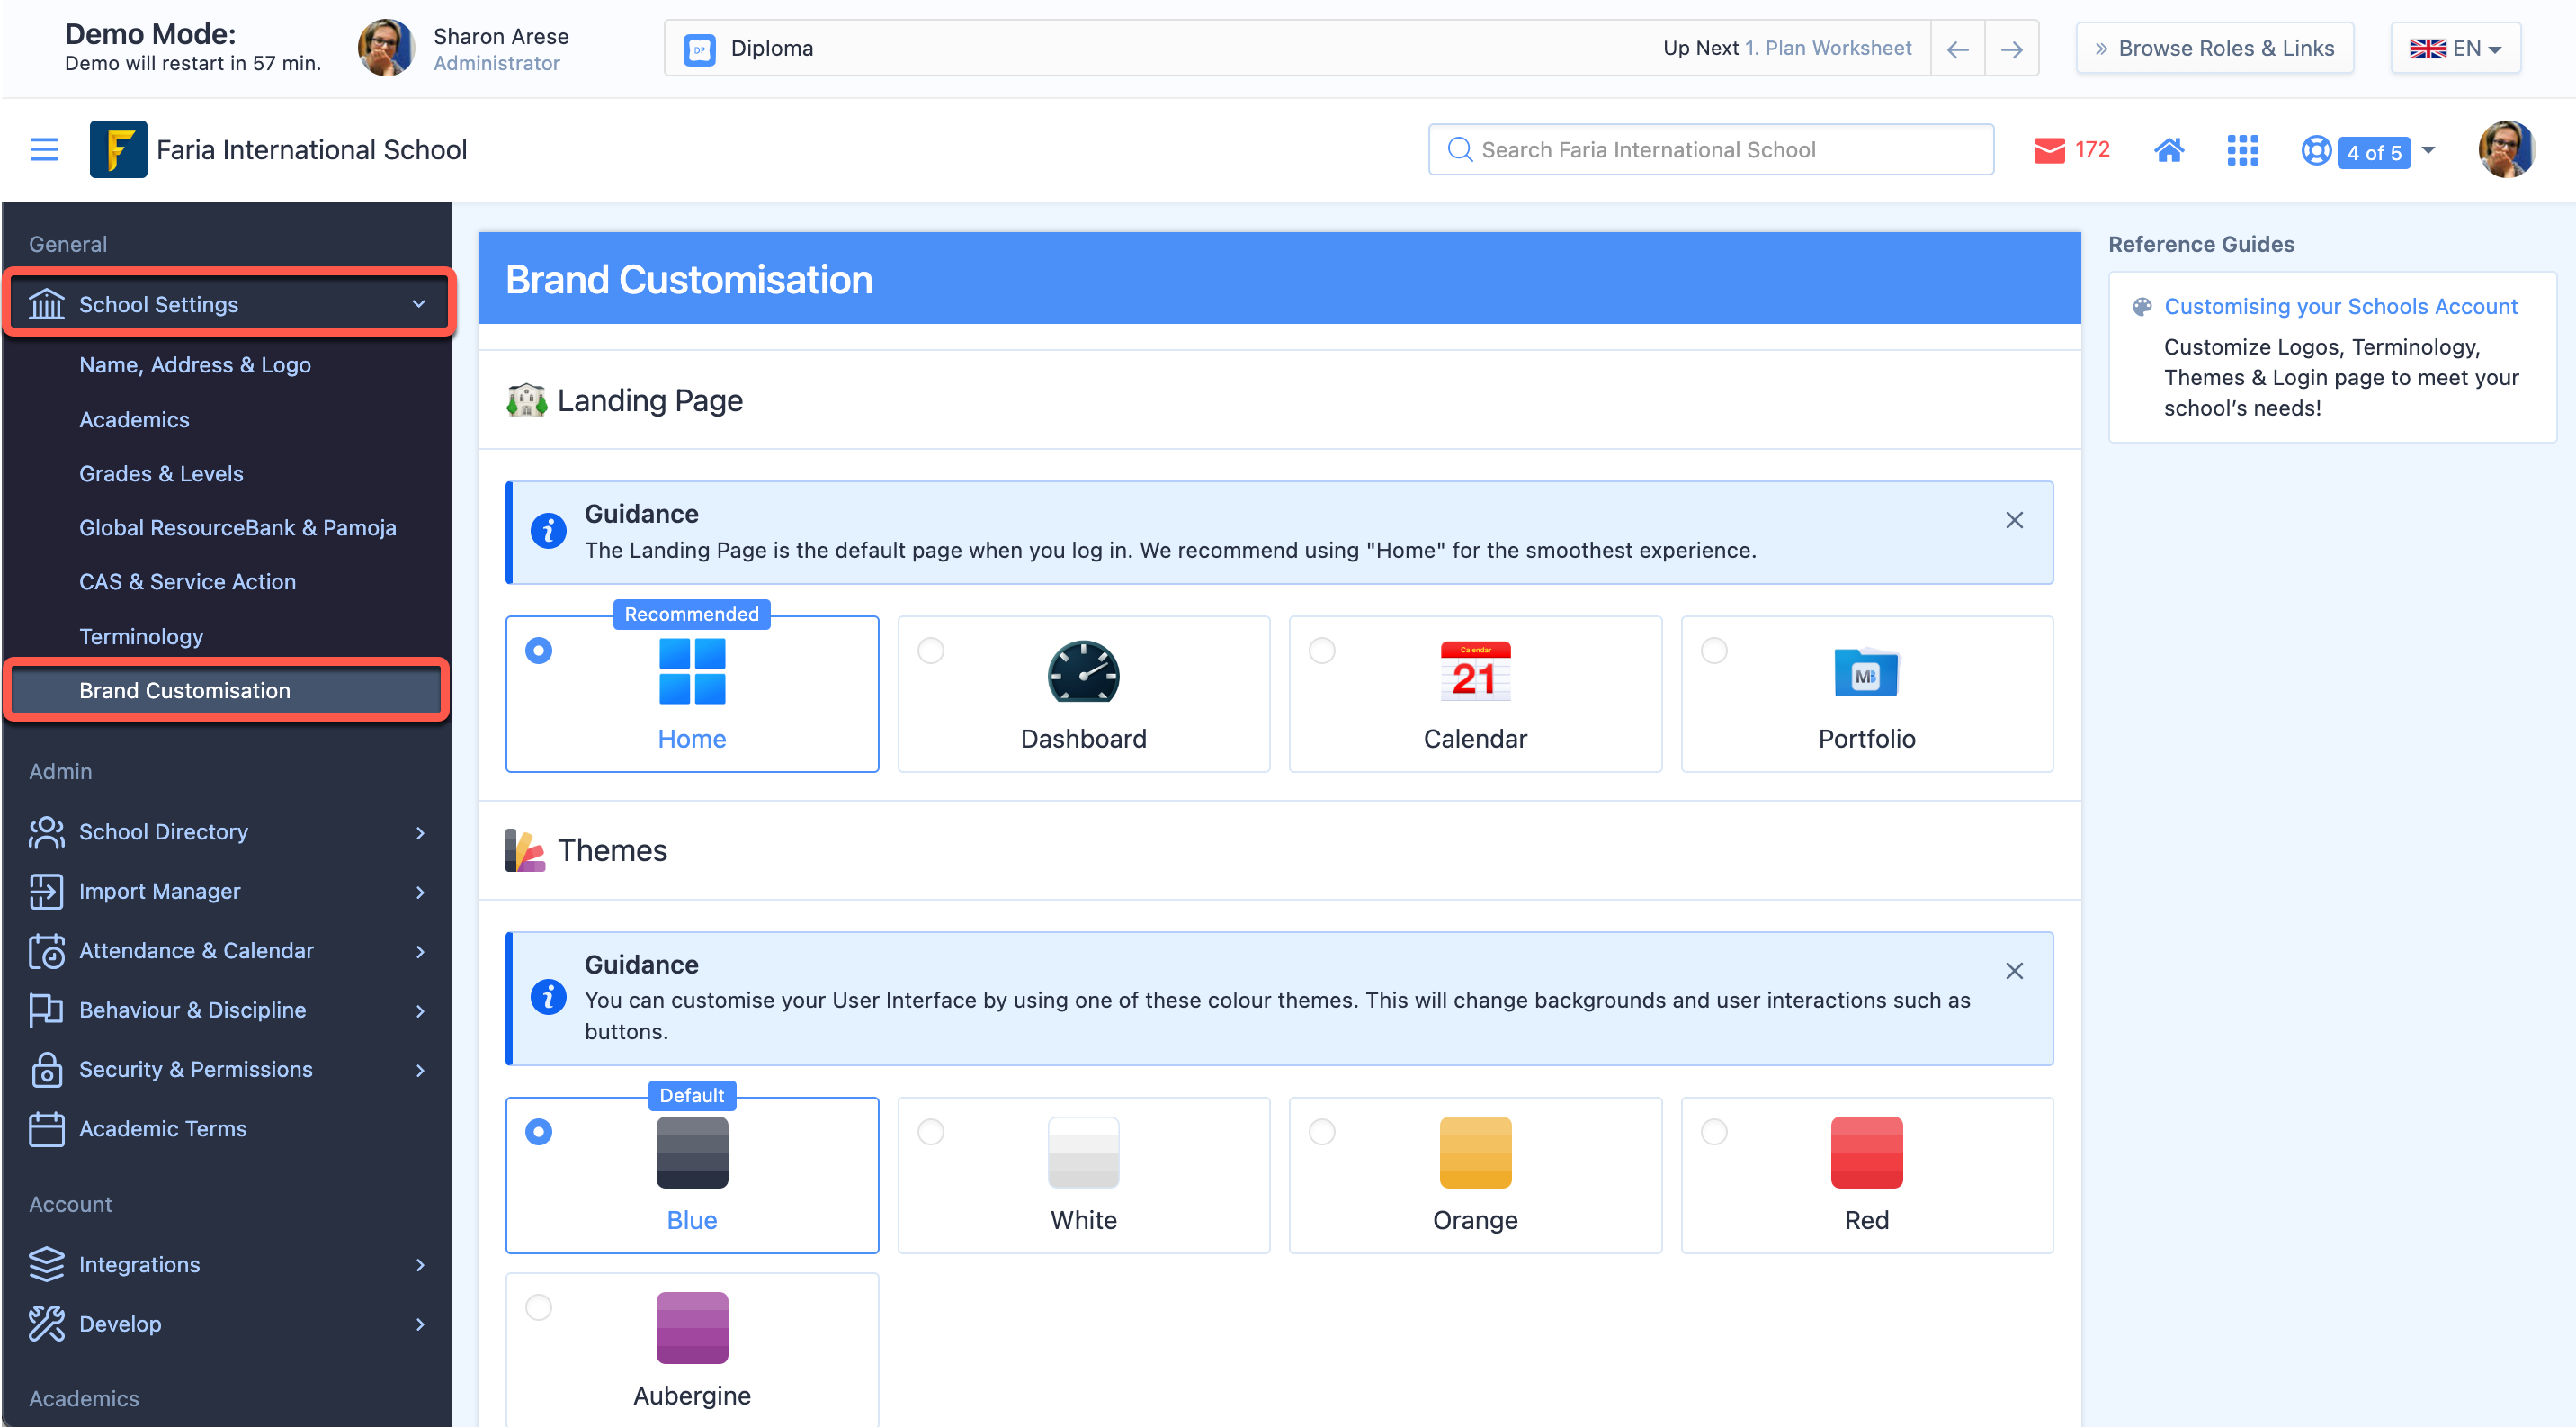Open the mail inbox envelope icon
This screenshot has height=1427, width=2576.
point(2049,150)
